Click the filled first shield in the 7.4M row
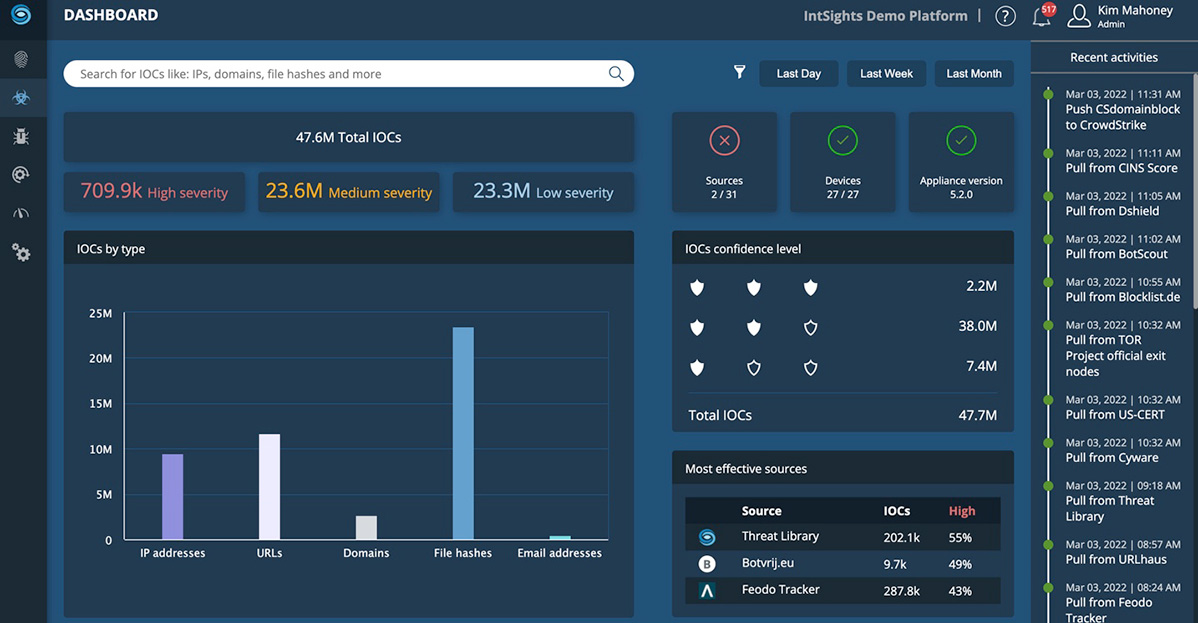This screenshot has width=1198, height=623. coord(697,368)
